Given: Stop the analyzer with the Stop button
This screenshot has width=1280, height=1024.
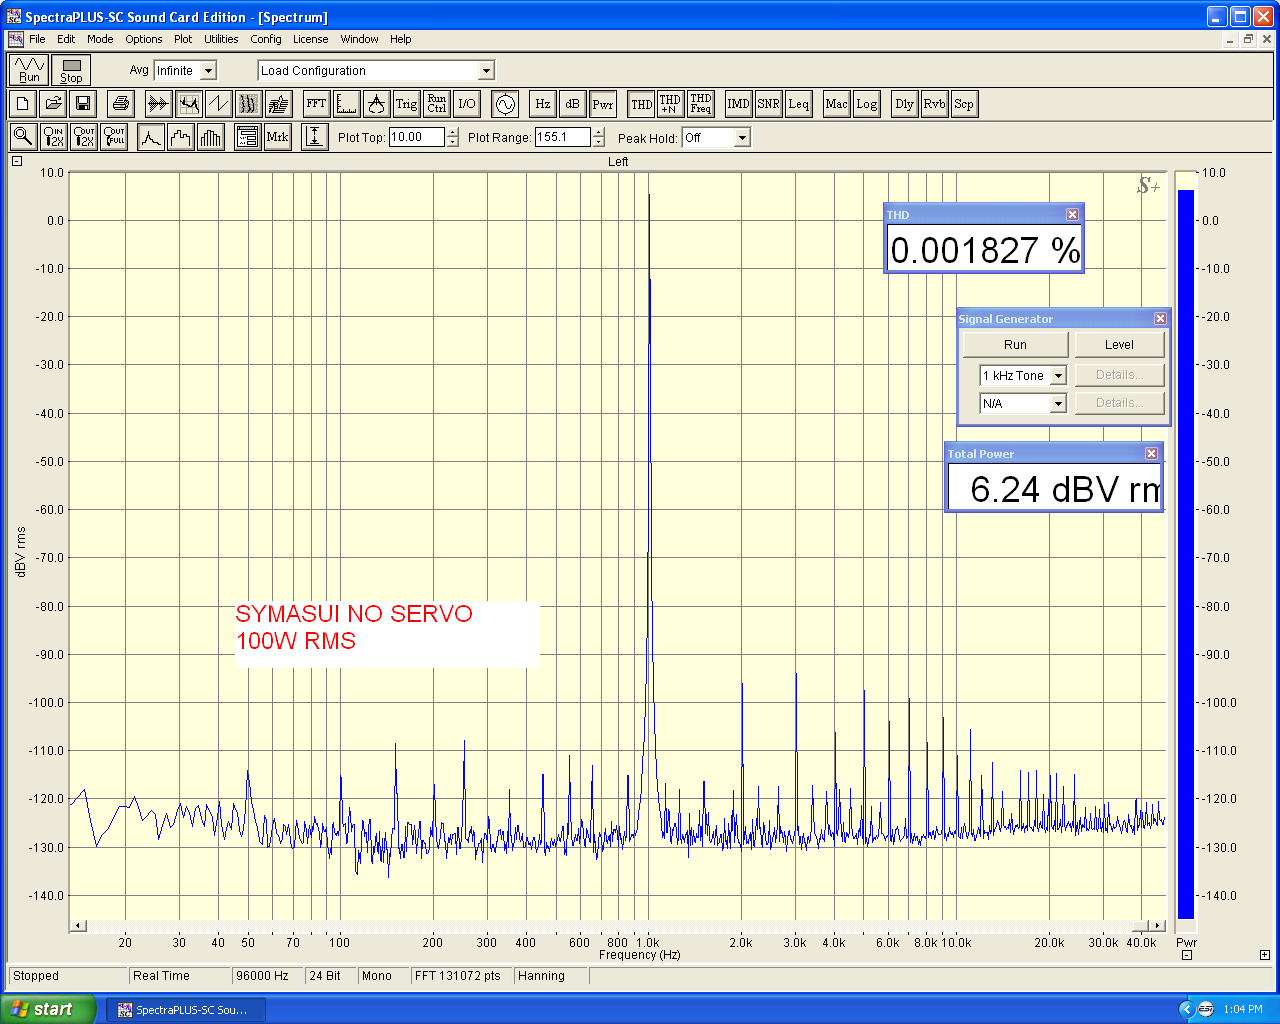Looking at the screenshot, I should (x=71, y=70).
